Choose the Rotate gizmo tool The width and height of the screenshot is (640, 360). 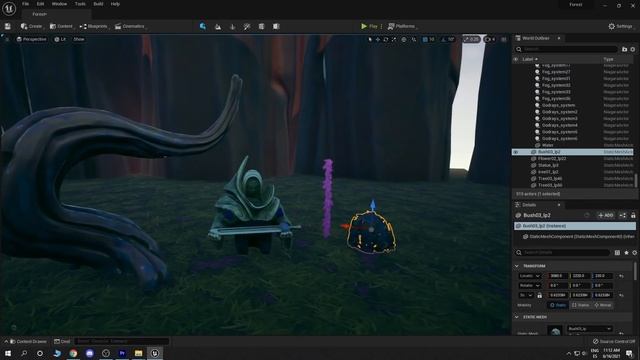(x=386, y=39)
